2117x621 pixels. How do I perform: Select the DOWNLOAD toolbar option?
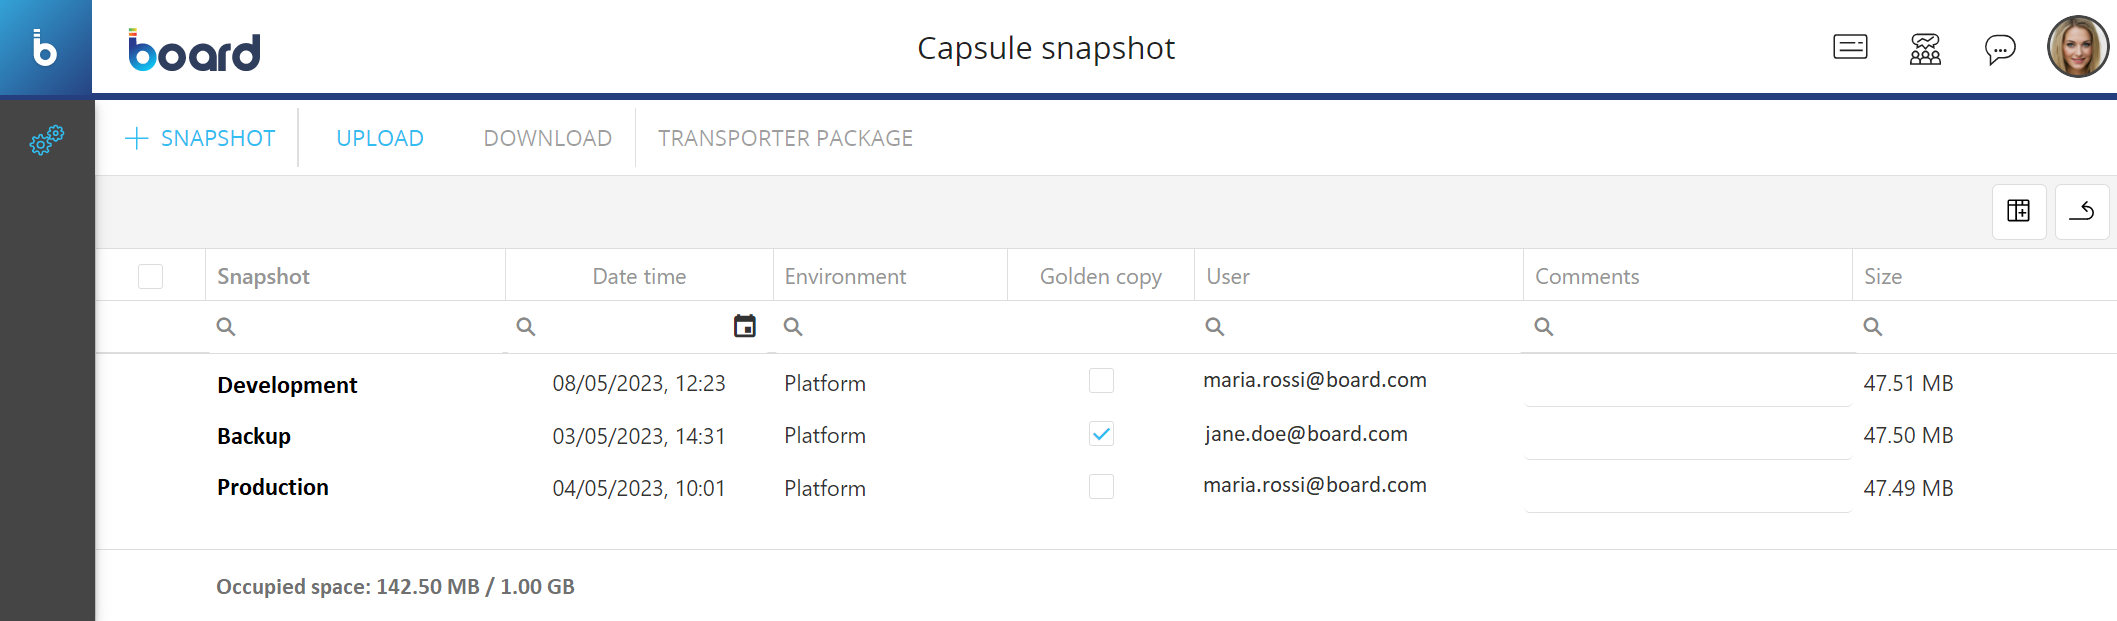(547, 138)
